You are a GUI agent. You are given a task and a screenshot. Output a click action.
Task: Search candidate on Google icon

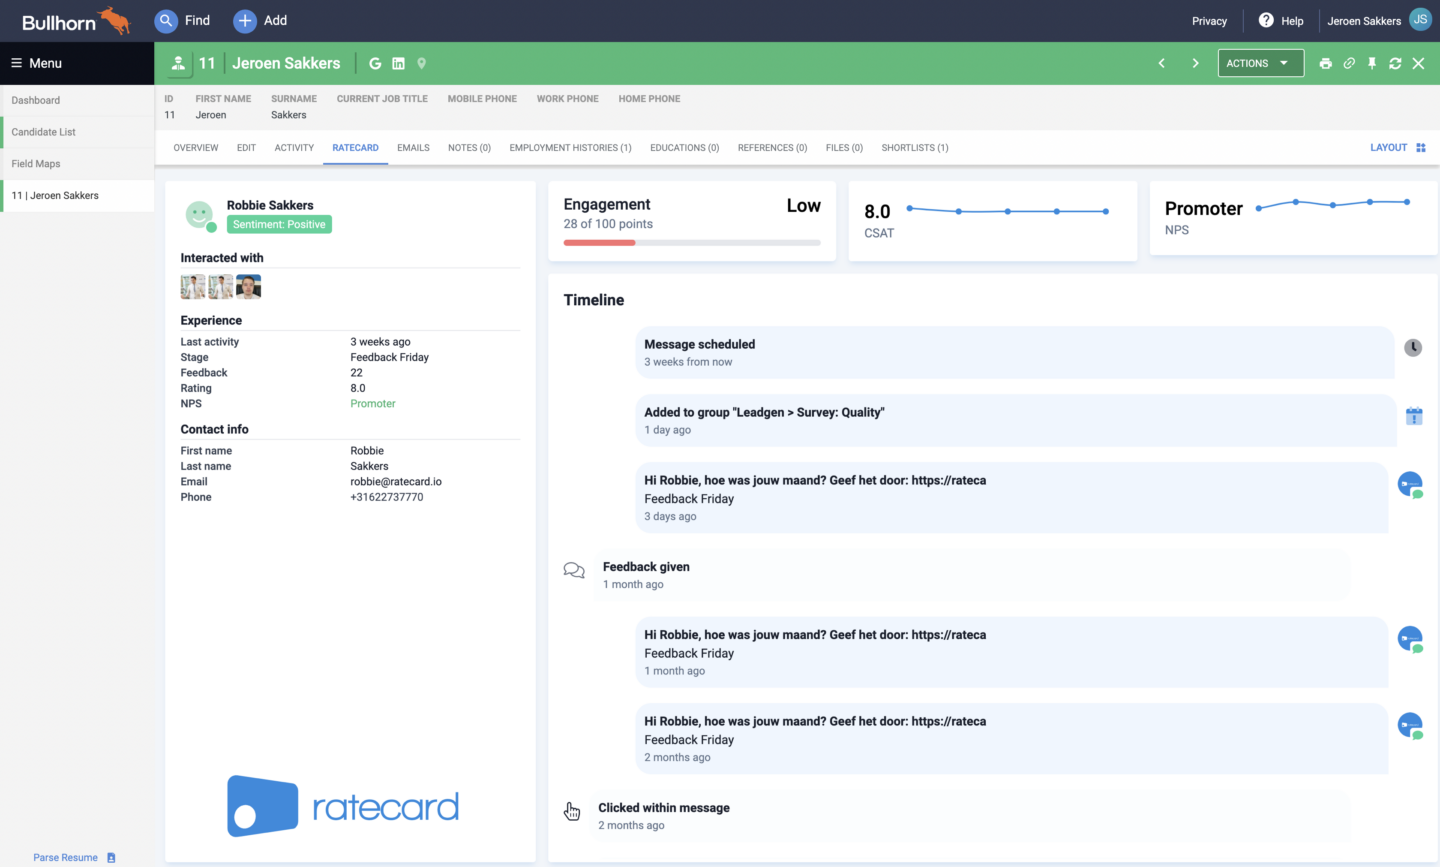point(375,63)
